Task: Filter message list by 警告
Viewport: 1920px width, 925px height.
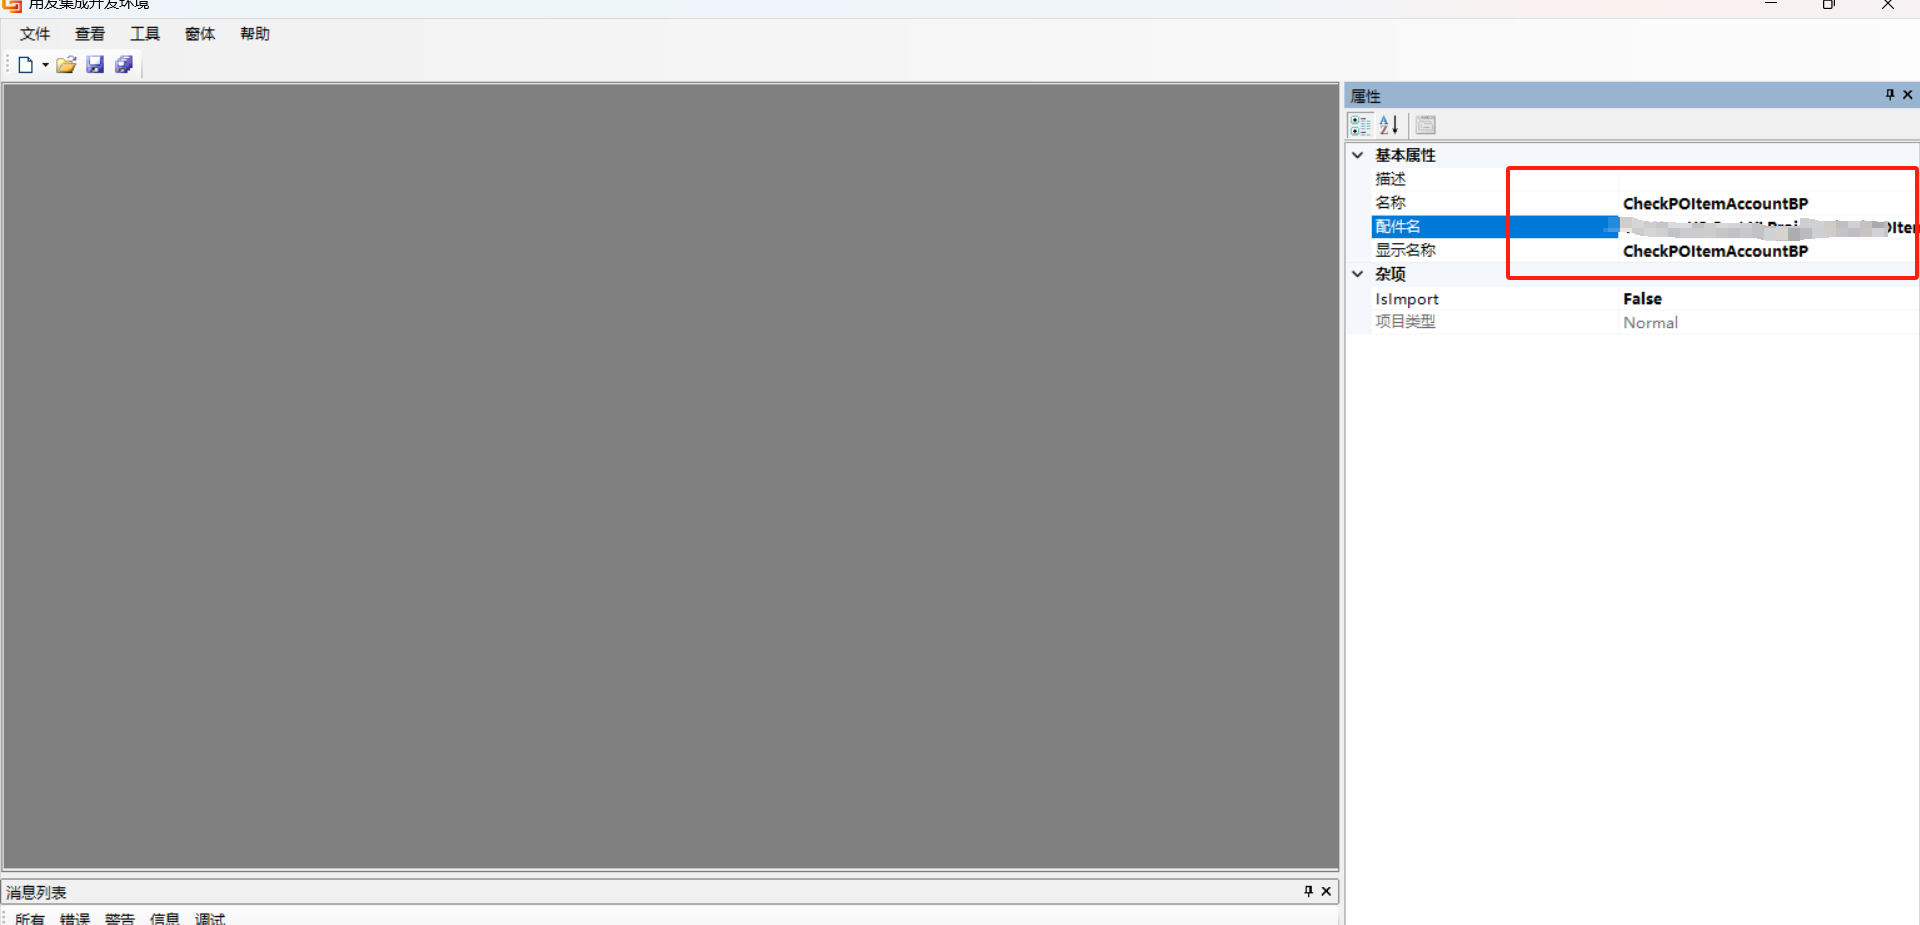Action: click(120, 918)
